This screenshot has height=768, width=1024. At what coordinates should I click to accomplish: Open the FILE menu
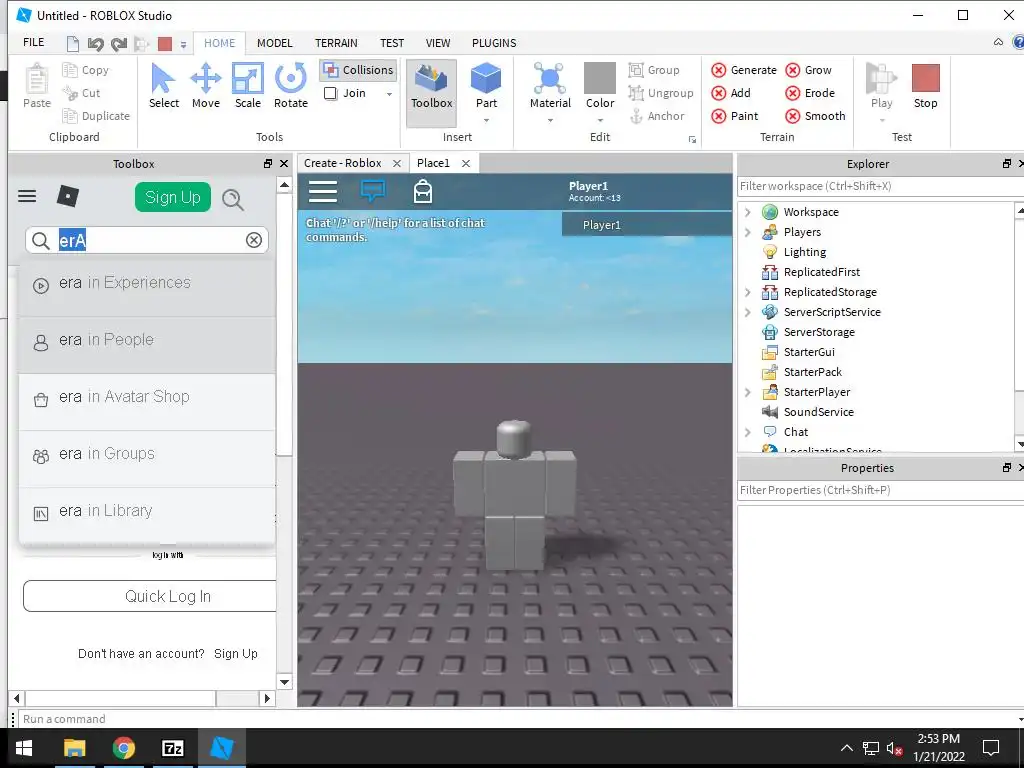[33, 42]
